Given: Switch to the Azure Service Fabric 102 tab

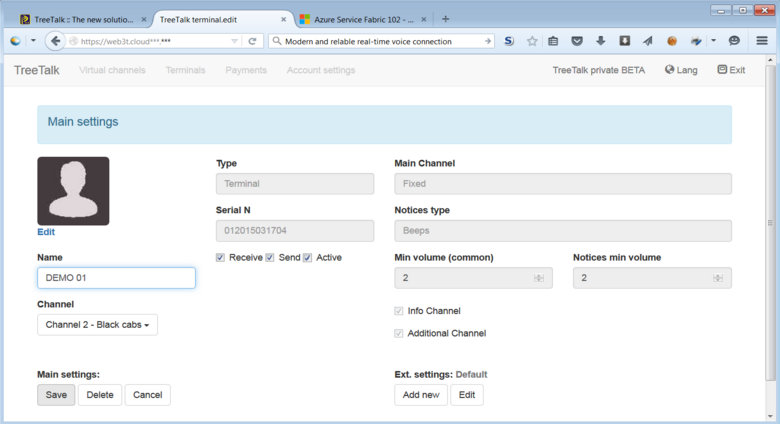Looking at the screenshot, I should point(363,19).
